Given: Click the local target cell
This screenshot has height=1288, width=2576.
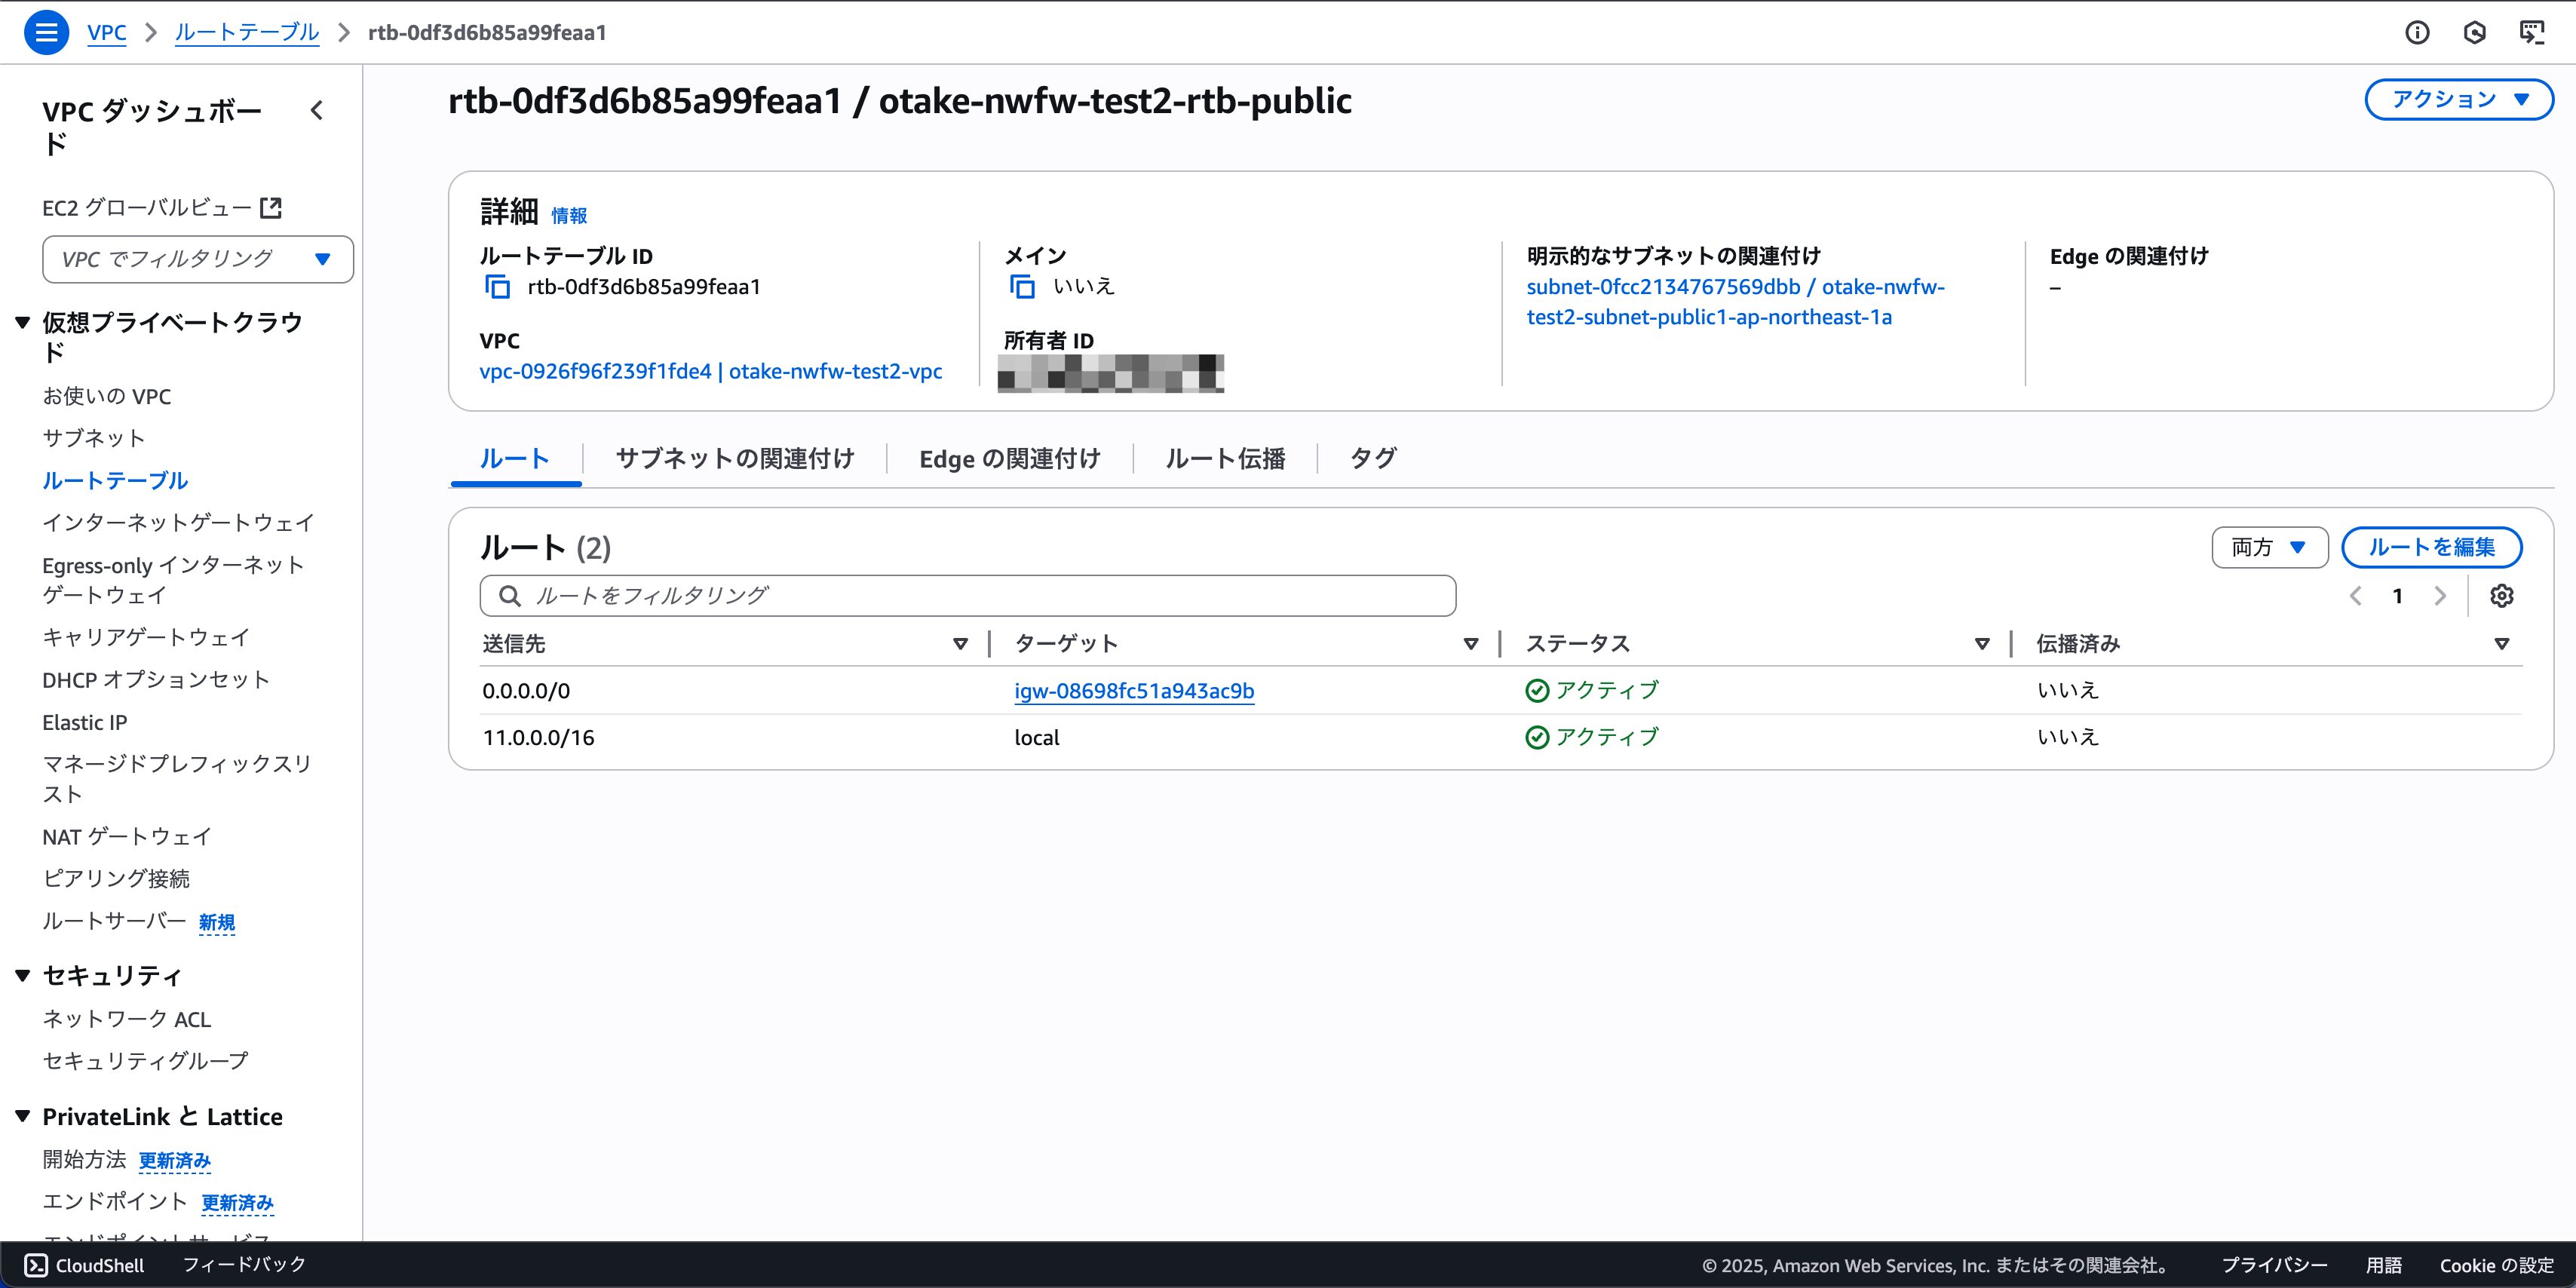Looking at the screenshot, I should (x=1037, y=738).
